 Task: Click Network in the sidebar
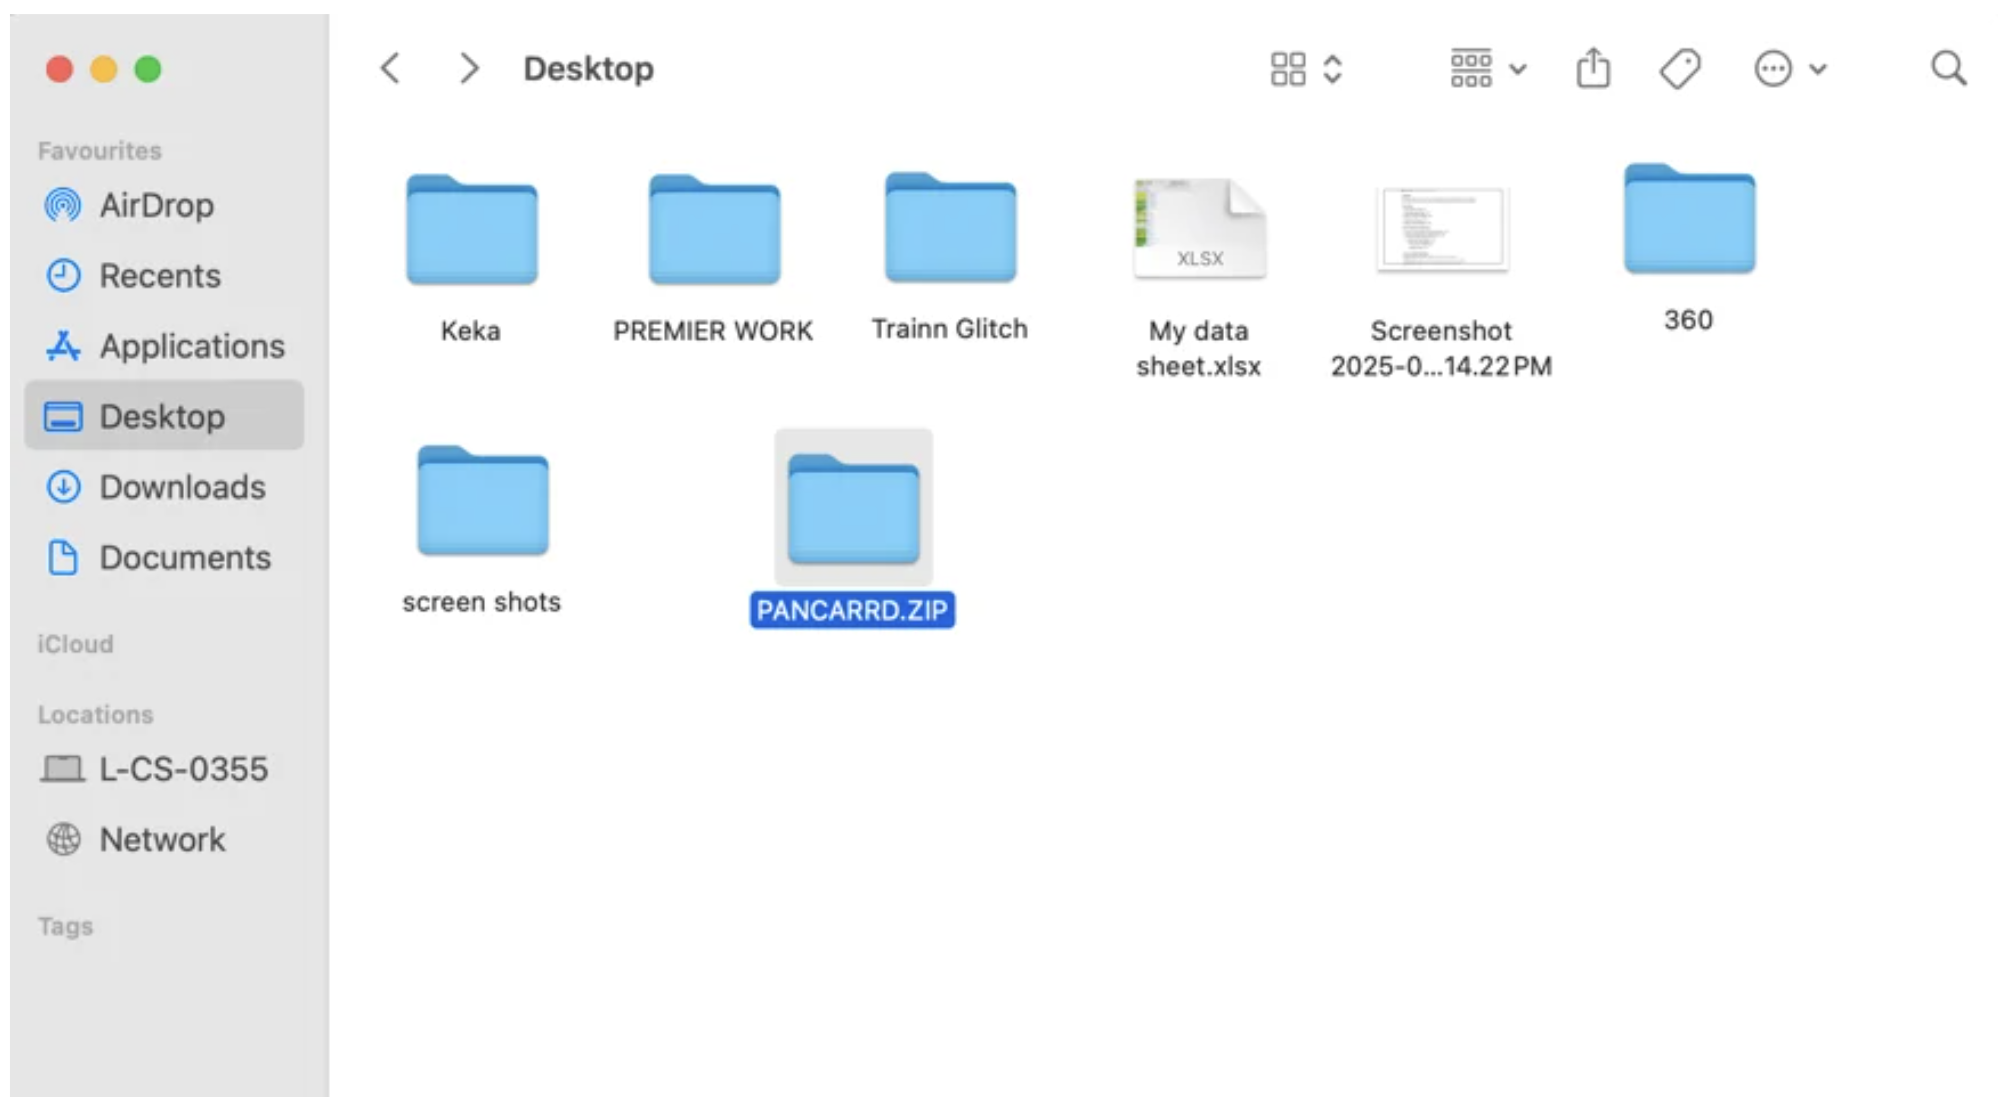pyautogui.click(x=161, y=839)
